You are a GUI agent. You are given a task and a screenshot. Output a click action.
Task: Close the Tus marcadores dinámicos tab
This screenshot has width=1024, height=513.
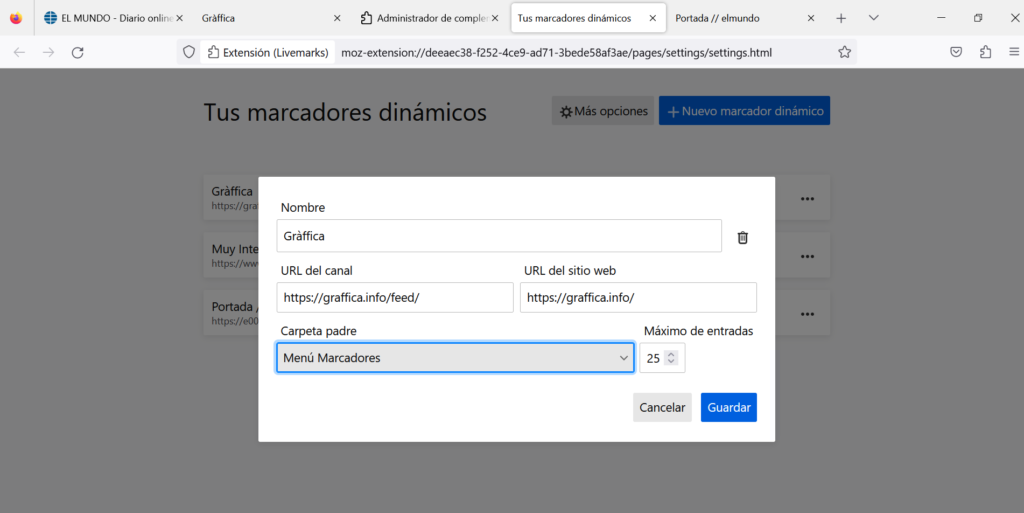(652, 18)
